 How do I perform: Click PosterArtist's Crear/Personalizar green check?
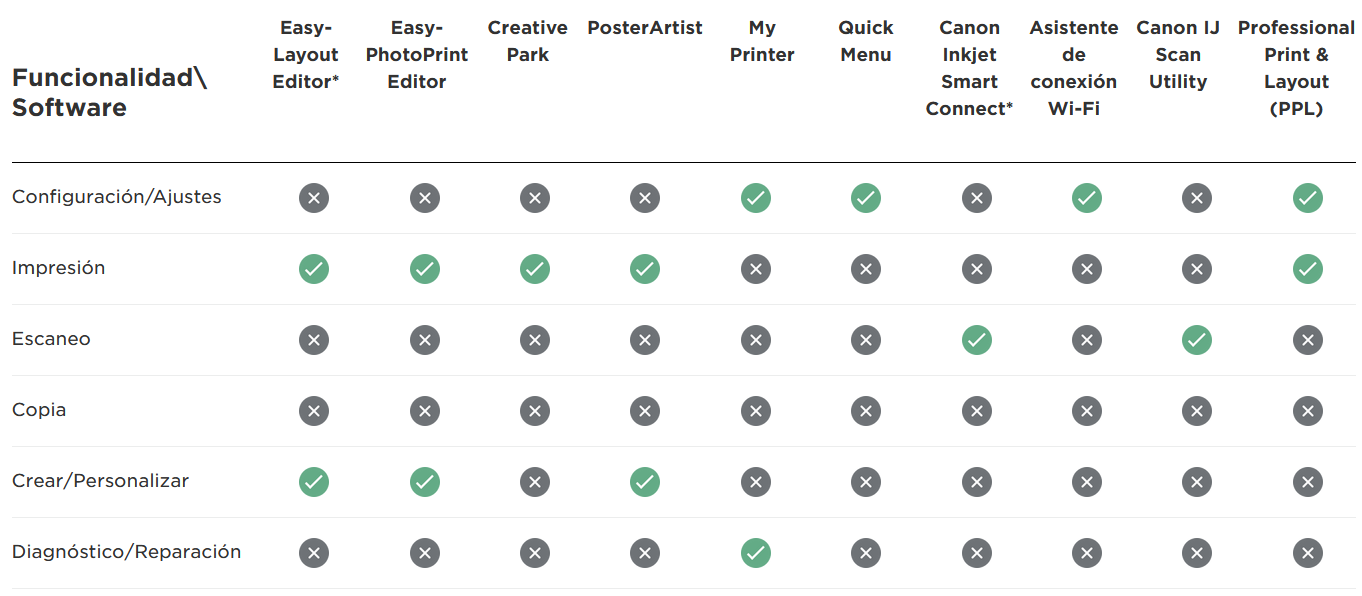pos(645,482)
